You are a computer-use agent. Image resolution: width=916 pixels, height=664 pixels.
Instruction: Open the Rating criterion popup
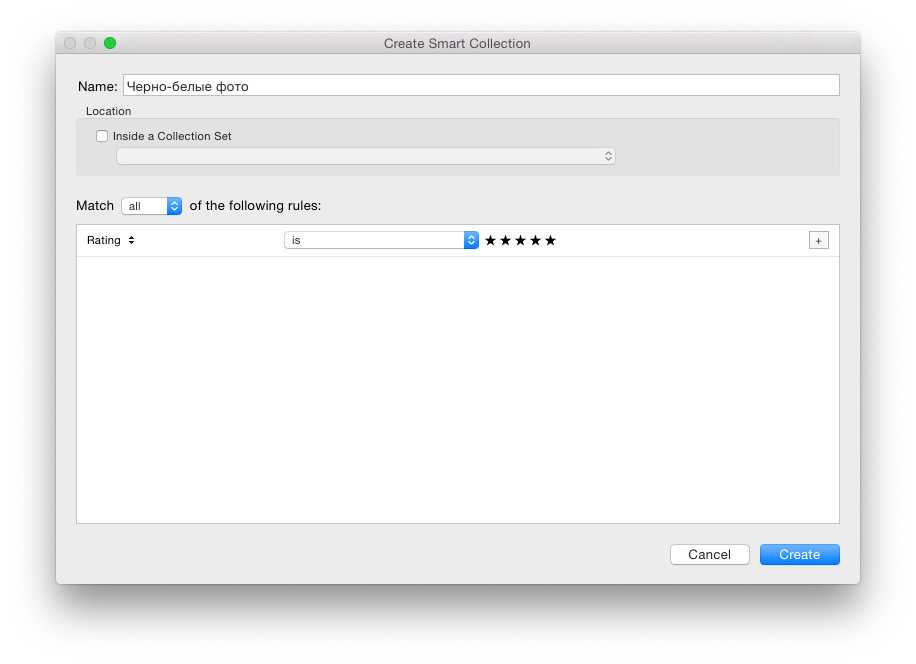click(x=111, y=241)
